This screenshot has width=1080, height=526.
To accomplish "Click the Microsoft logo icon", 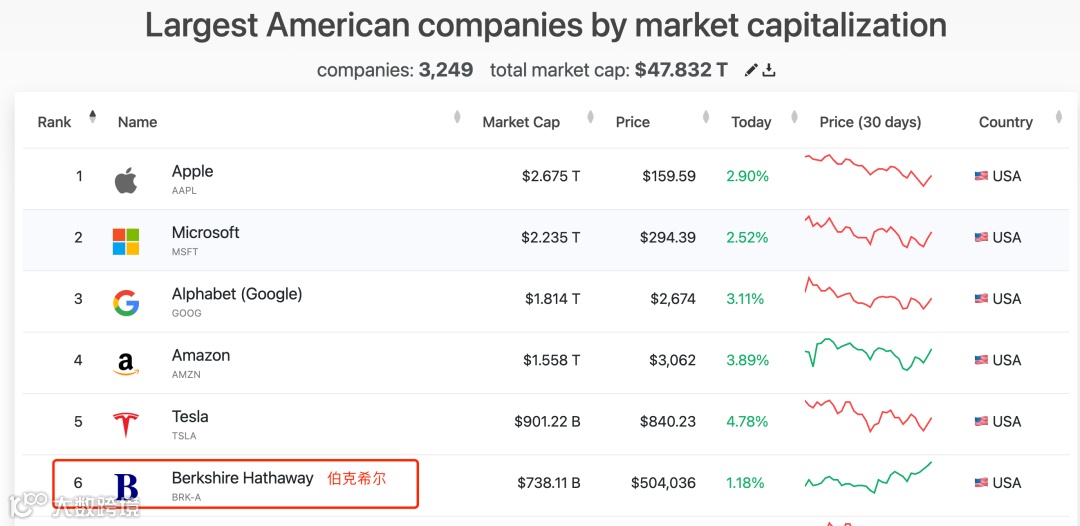I will pyautogui.click(x=126, y=241).
